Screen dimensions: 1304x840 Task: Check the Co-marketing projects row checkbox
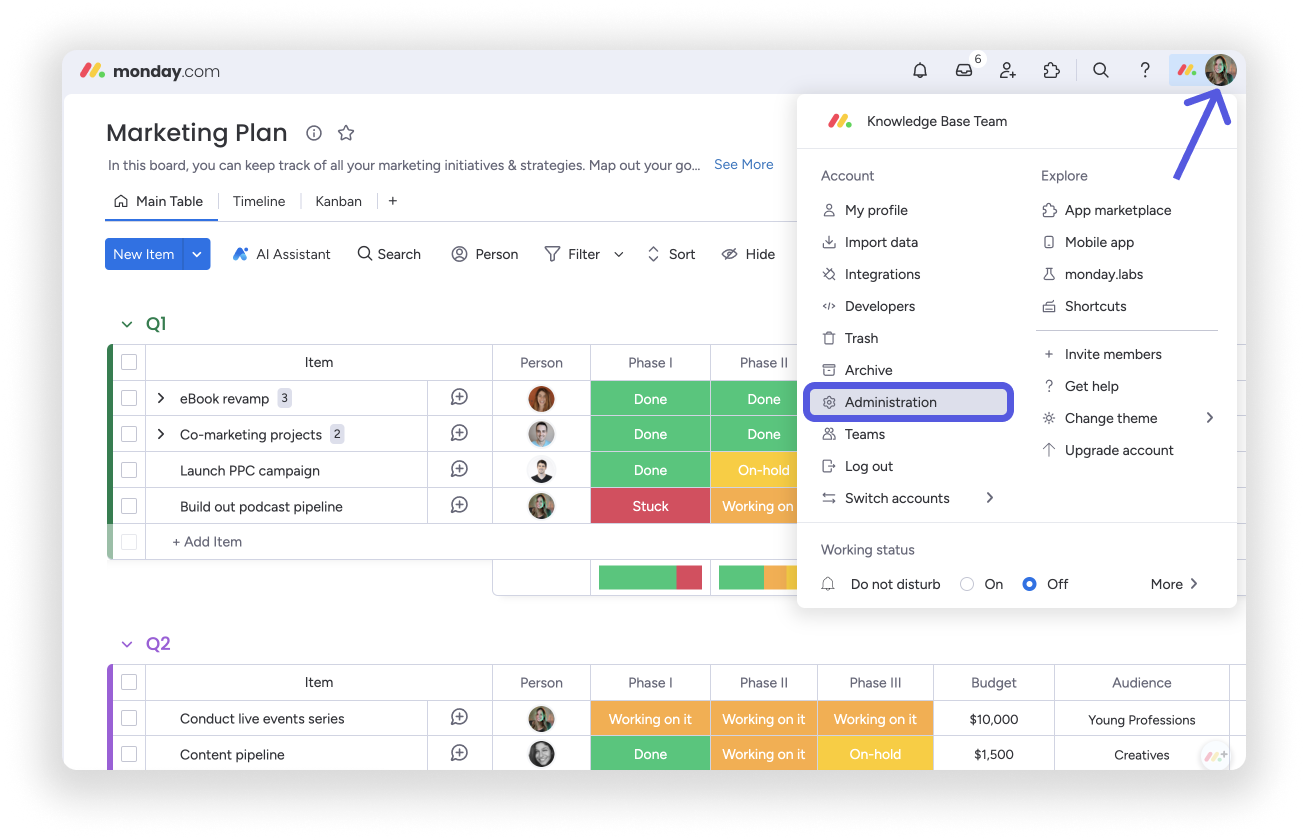coord(129,434)
